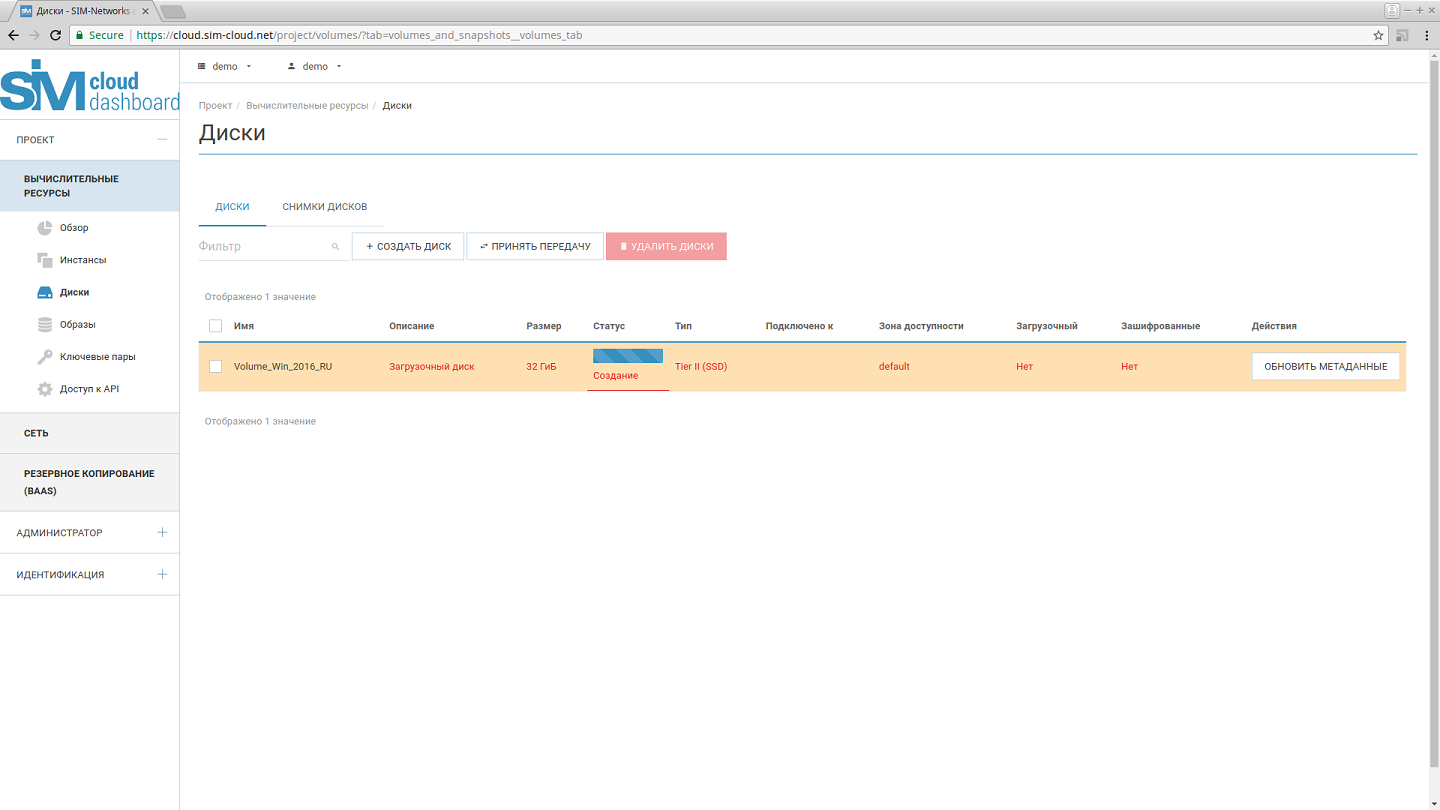Toggle the select-all checkbox in table header
Viewport: 1440px width, 810px height.
[215, 326]
